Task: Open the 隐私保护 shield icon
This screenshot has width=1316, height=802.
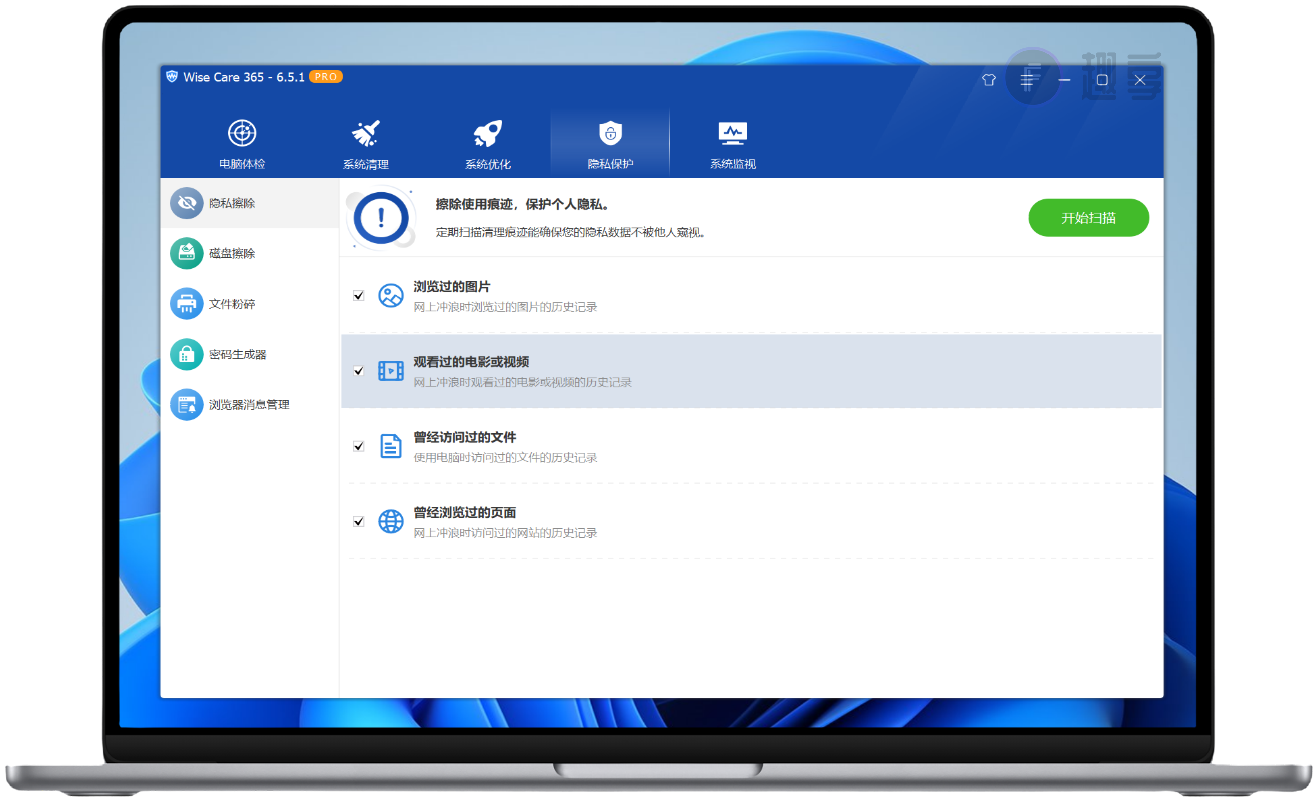Action: [610, 133]
